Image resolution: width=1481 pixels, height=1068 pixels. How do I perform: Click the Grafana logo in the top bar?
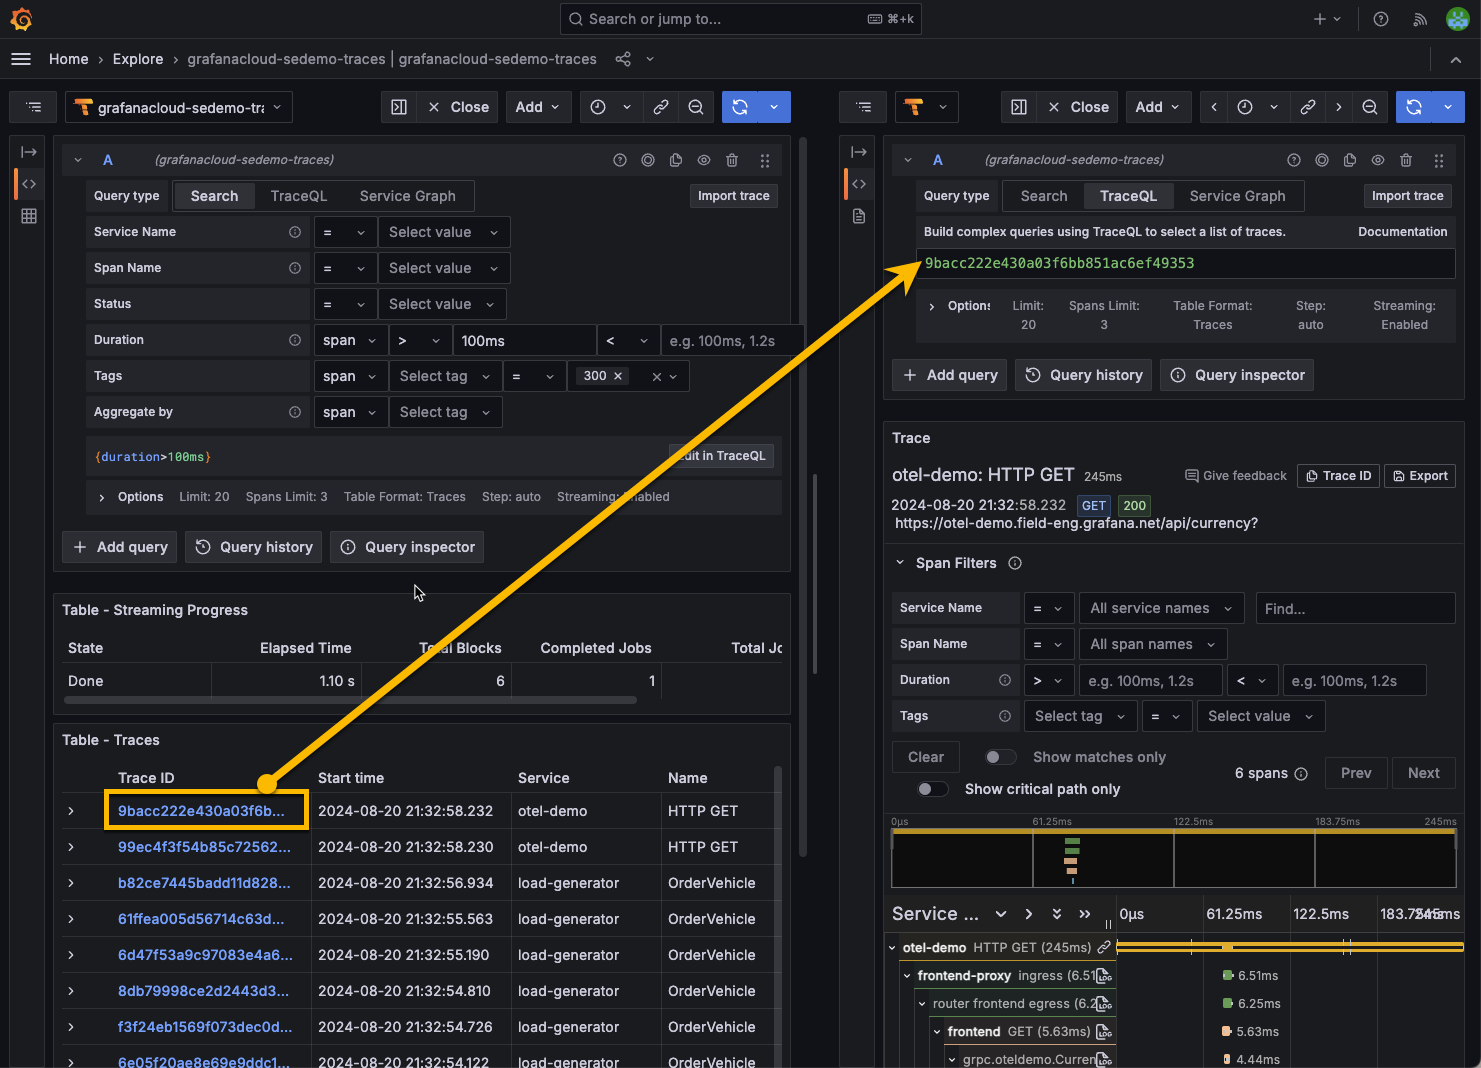(21, 18)
